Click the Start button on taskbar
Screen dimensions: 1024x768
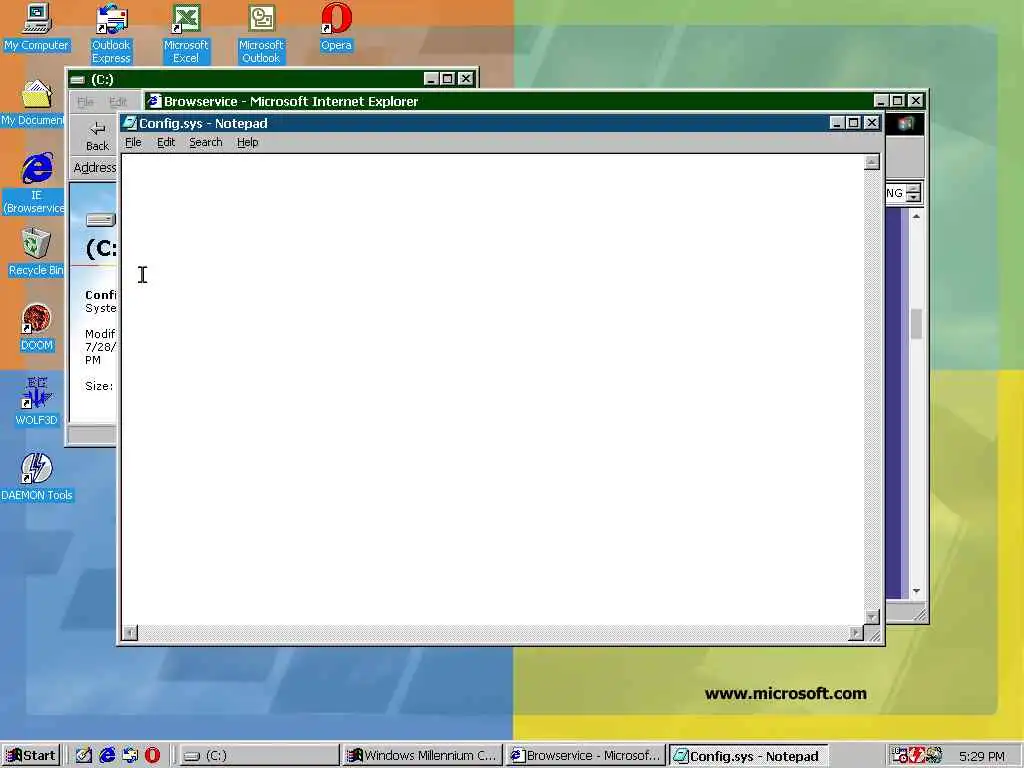pos(31,756)
